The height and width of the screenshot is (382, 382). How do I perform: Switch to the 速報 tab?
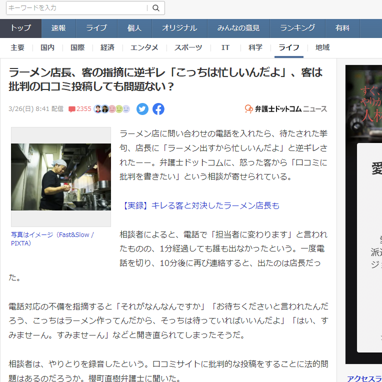click(59, 28)
